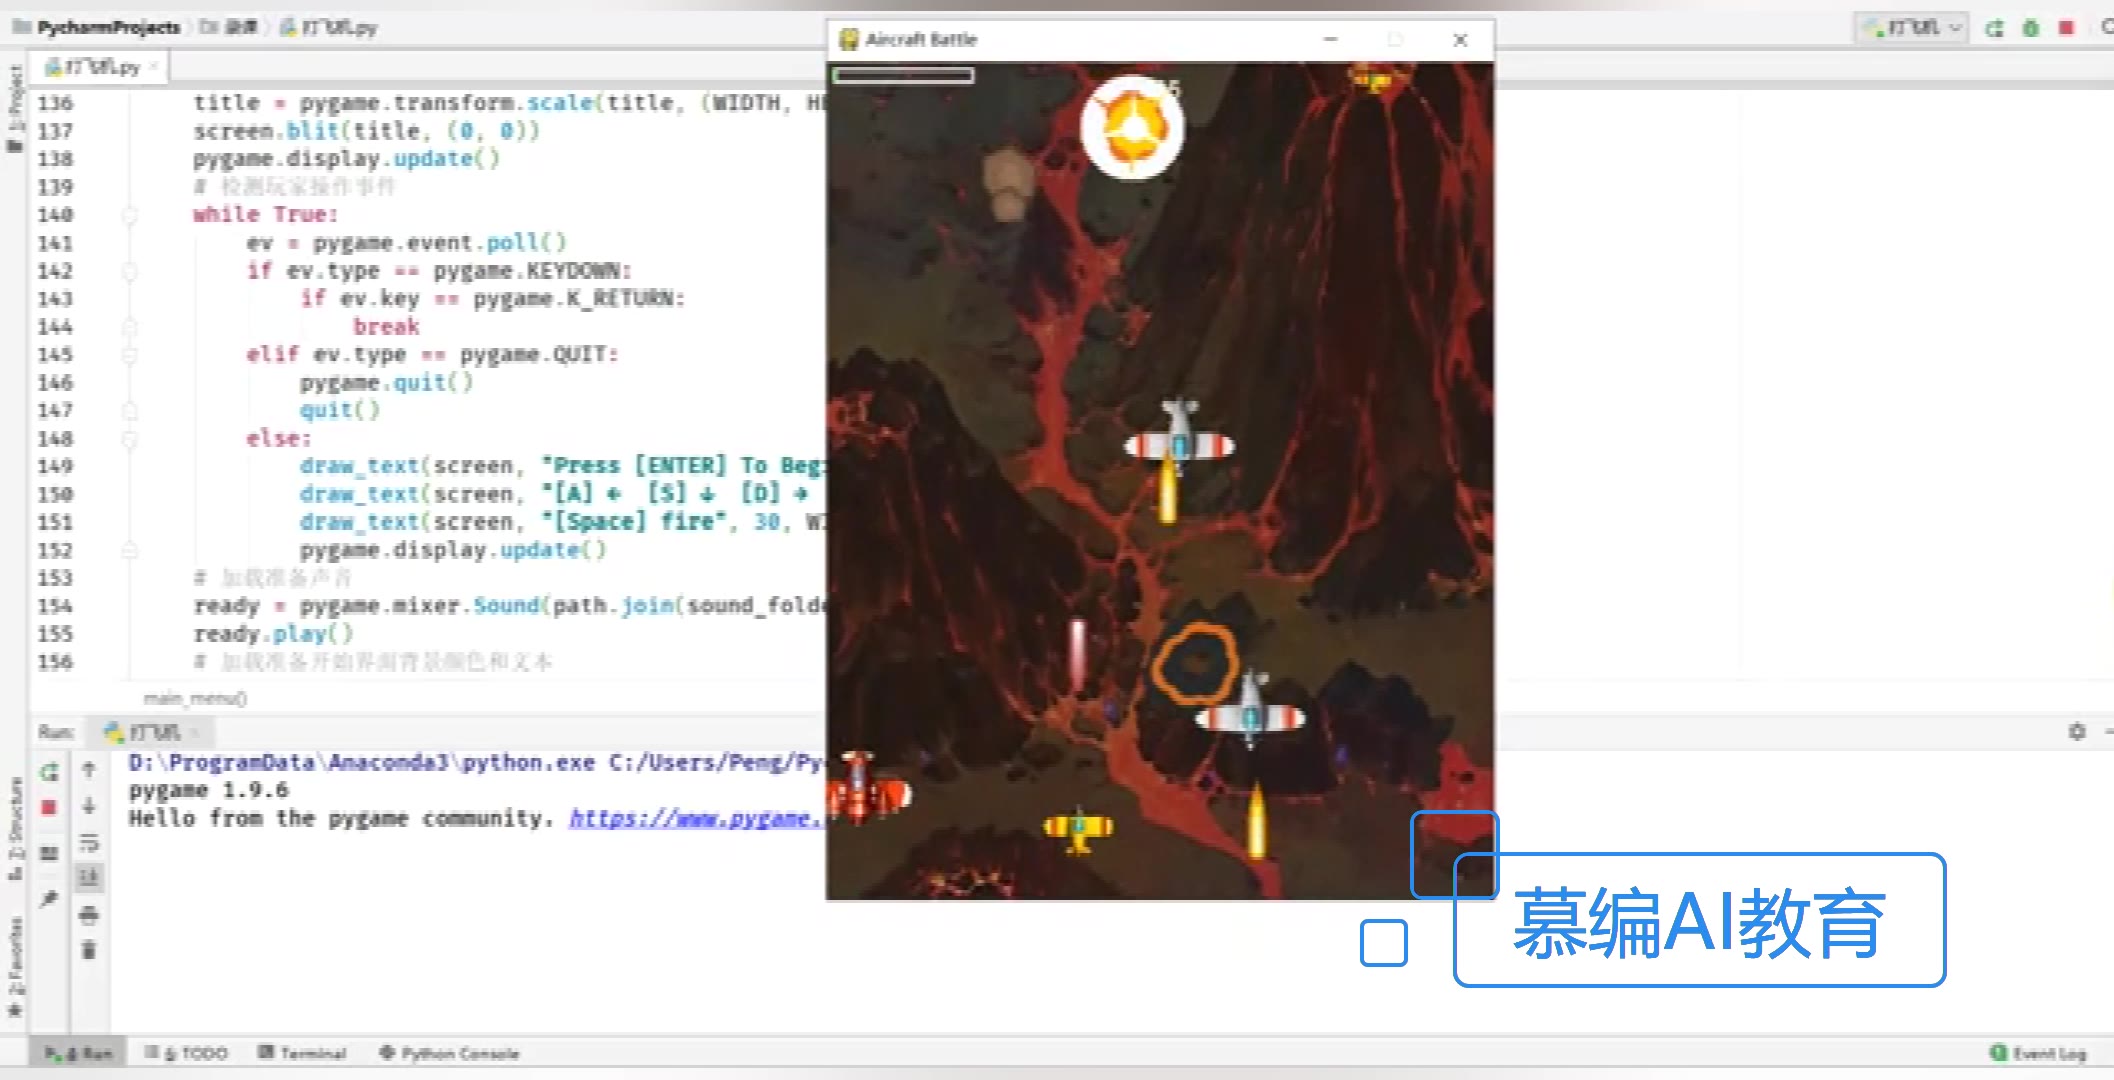Switch to the Python Console tab
The image size is (2114, 1080).
[x=449, y=1053]
